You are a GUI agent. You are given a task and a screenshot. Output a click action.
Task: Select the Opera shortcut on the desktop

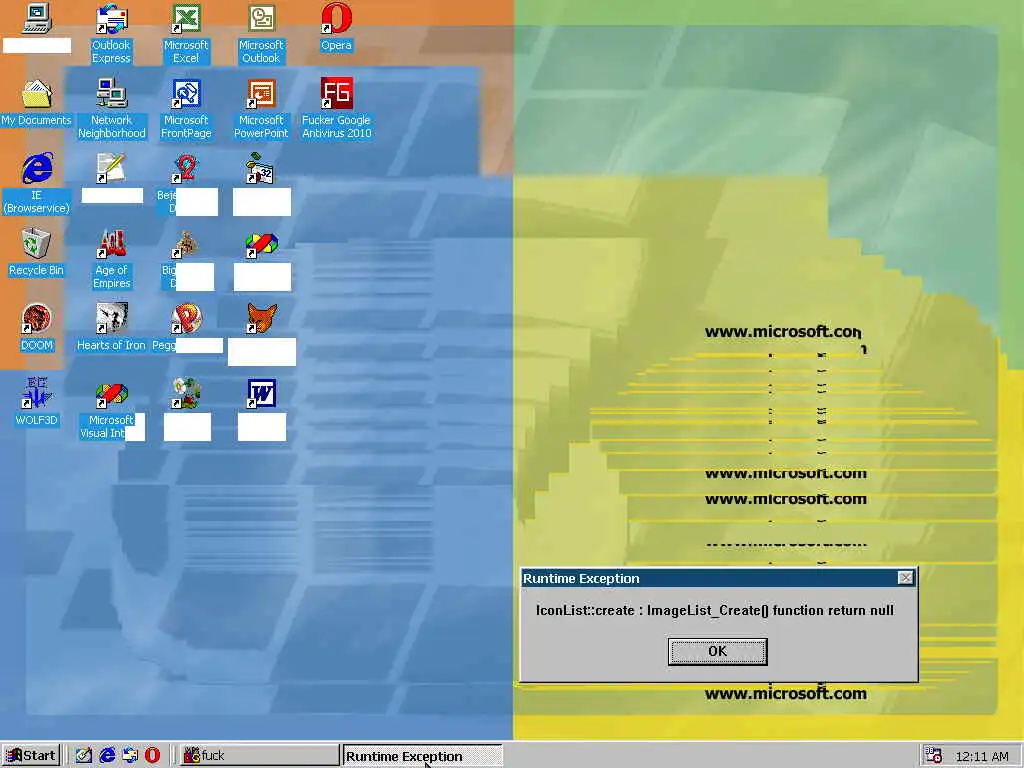[x=336, y=27]
